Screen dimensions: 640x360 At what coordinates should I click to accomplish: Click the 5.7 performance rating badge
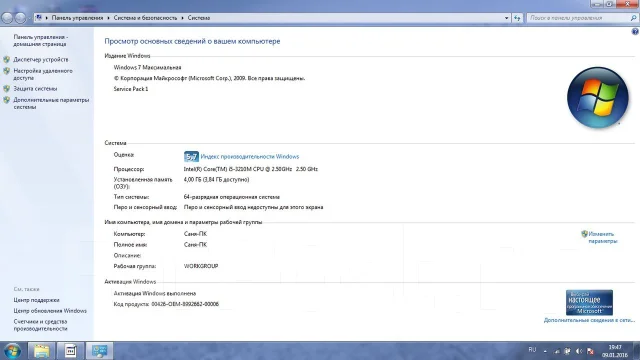coord(191,156)
